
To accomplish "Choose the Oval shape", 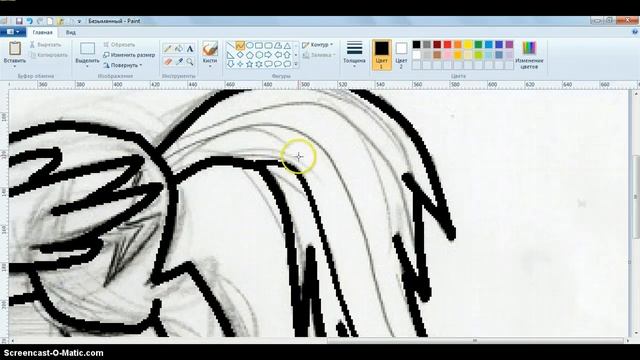I will click(x=249, y=46).
